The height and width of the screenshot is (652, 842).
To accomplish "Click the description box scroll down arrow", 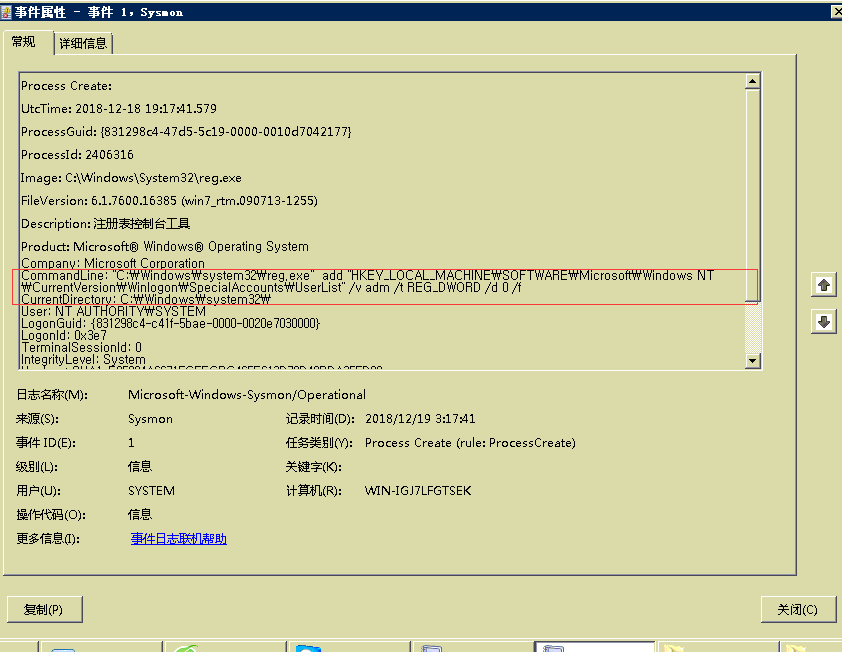I will pos(753,361).
